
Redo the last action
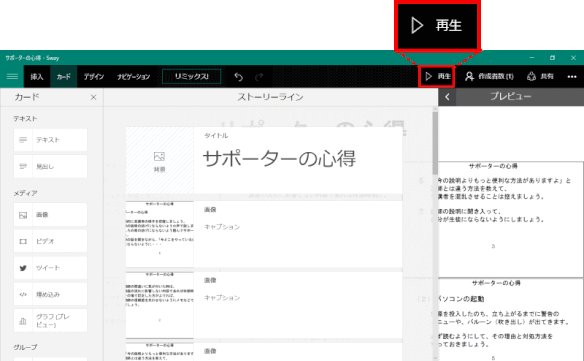tap(259, 77)
